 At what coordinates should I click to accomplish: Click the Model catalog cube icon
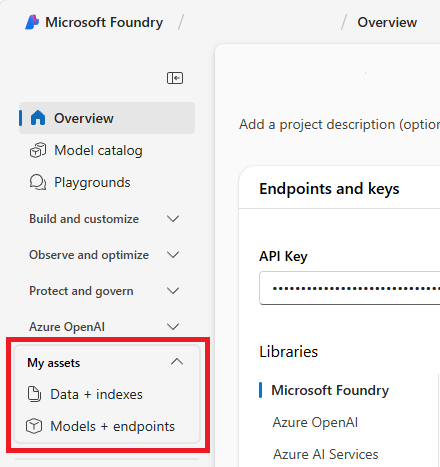(38, 150)
